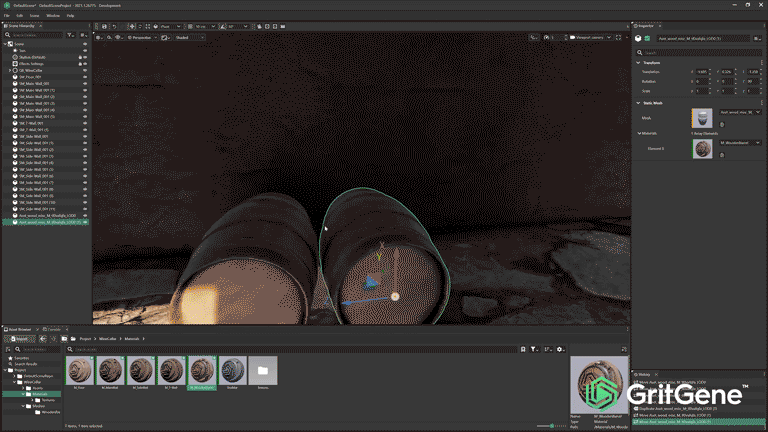Toggle the angle snapping icon in the toolbar

[x=223, y=26]
